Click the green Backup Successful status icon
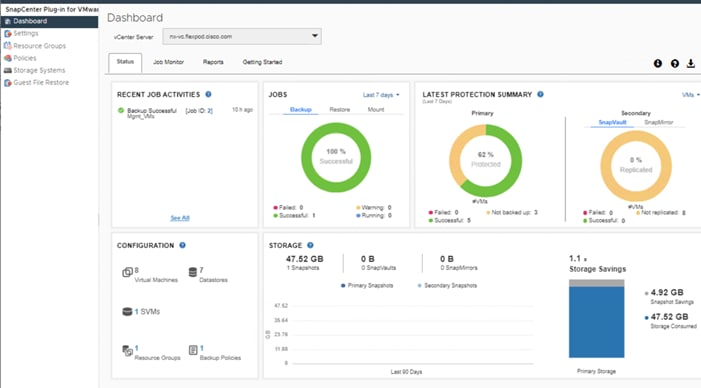This screenshot has height=388, width=701. pos(121,110)
